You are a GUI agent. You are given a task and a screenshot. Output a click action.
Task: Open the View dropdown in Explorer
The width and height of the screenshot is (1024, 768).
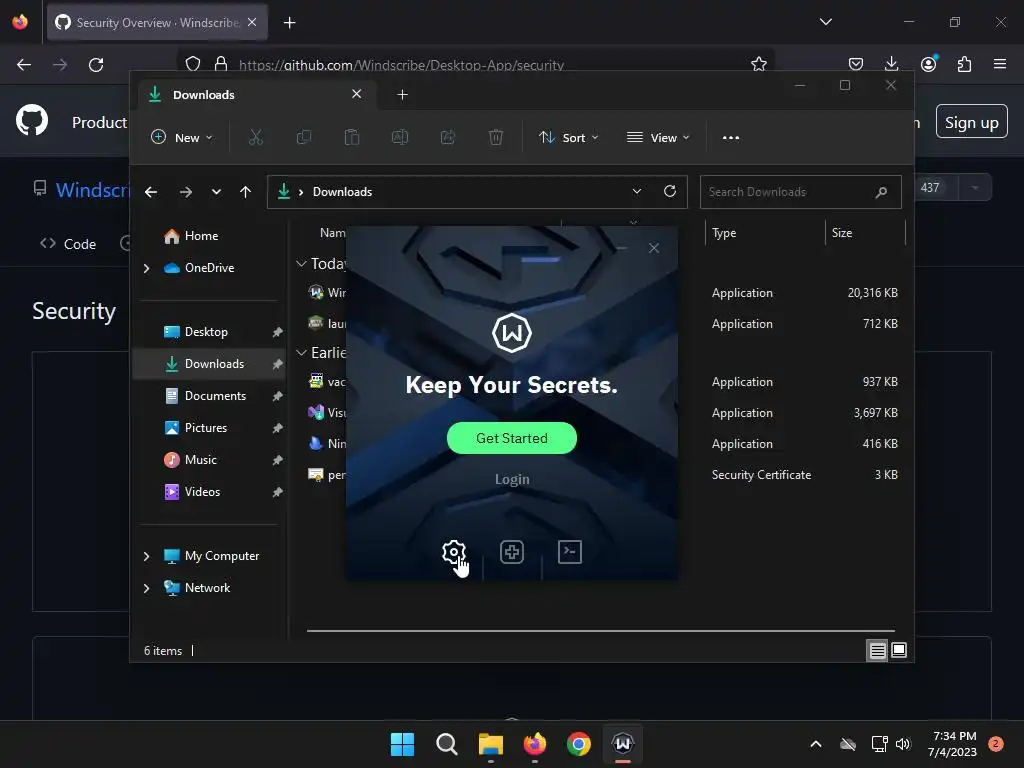[x=658, y=138]
